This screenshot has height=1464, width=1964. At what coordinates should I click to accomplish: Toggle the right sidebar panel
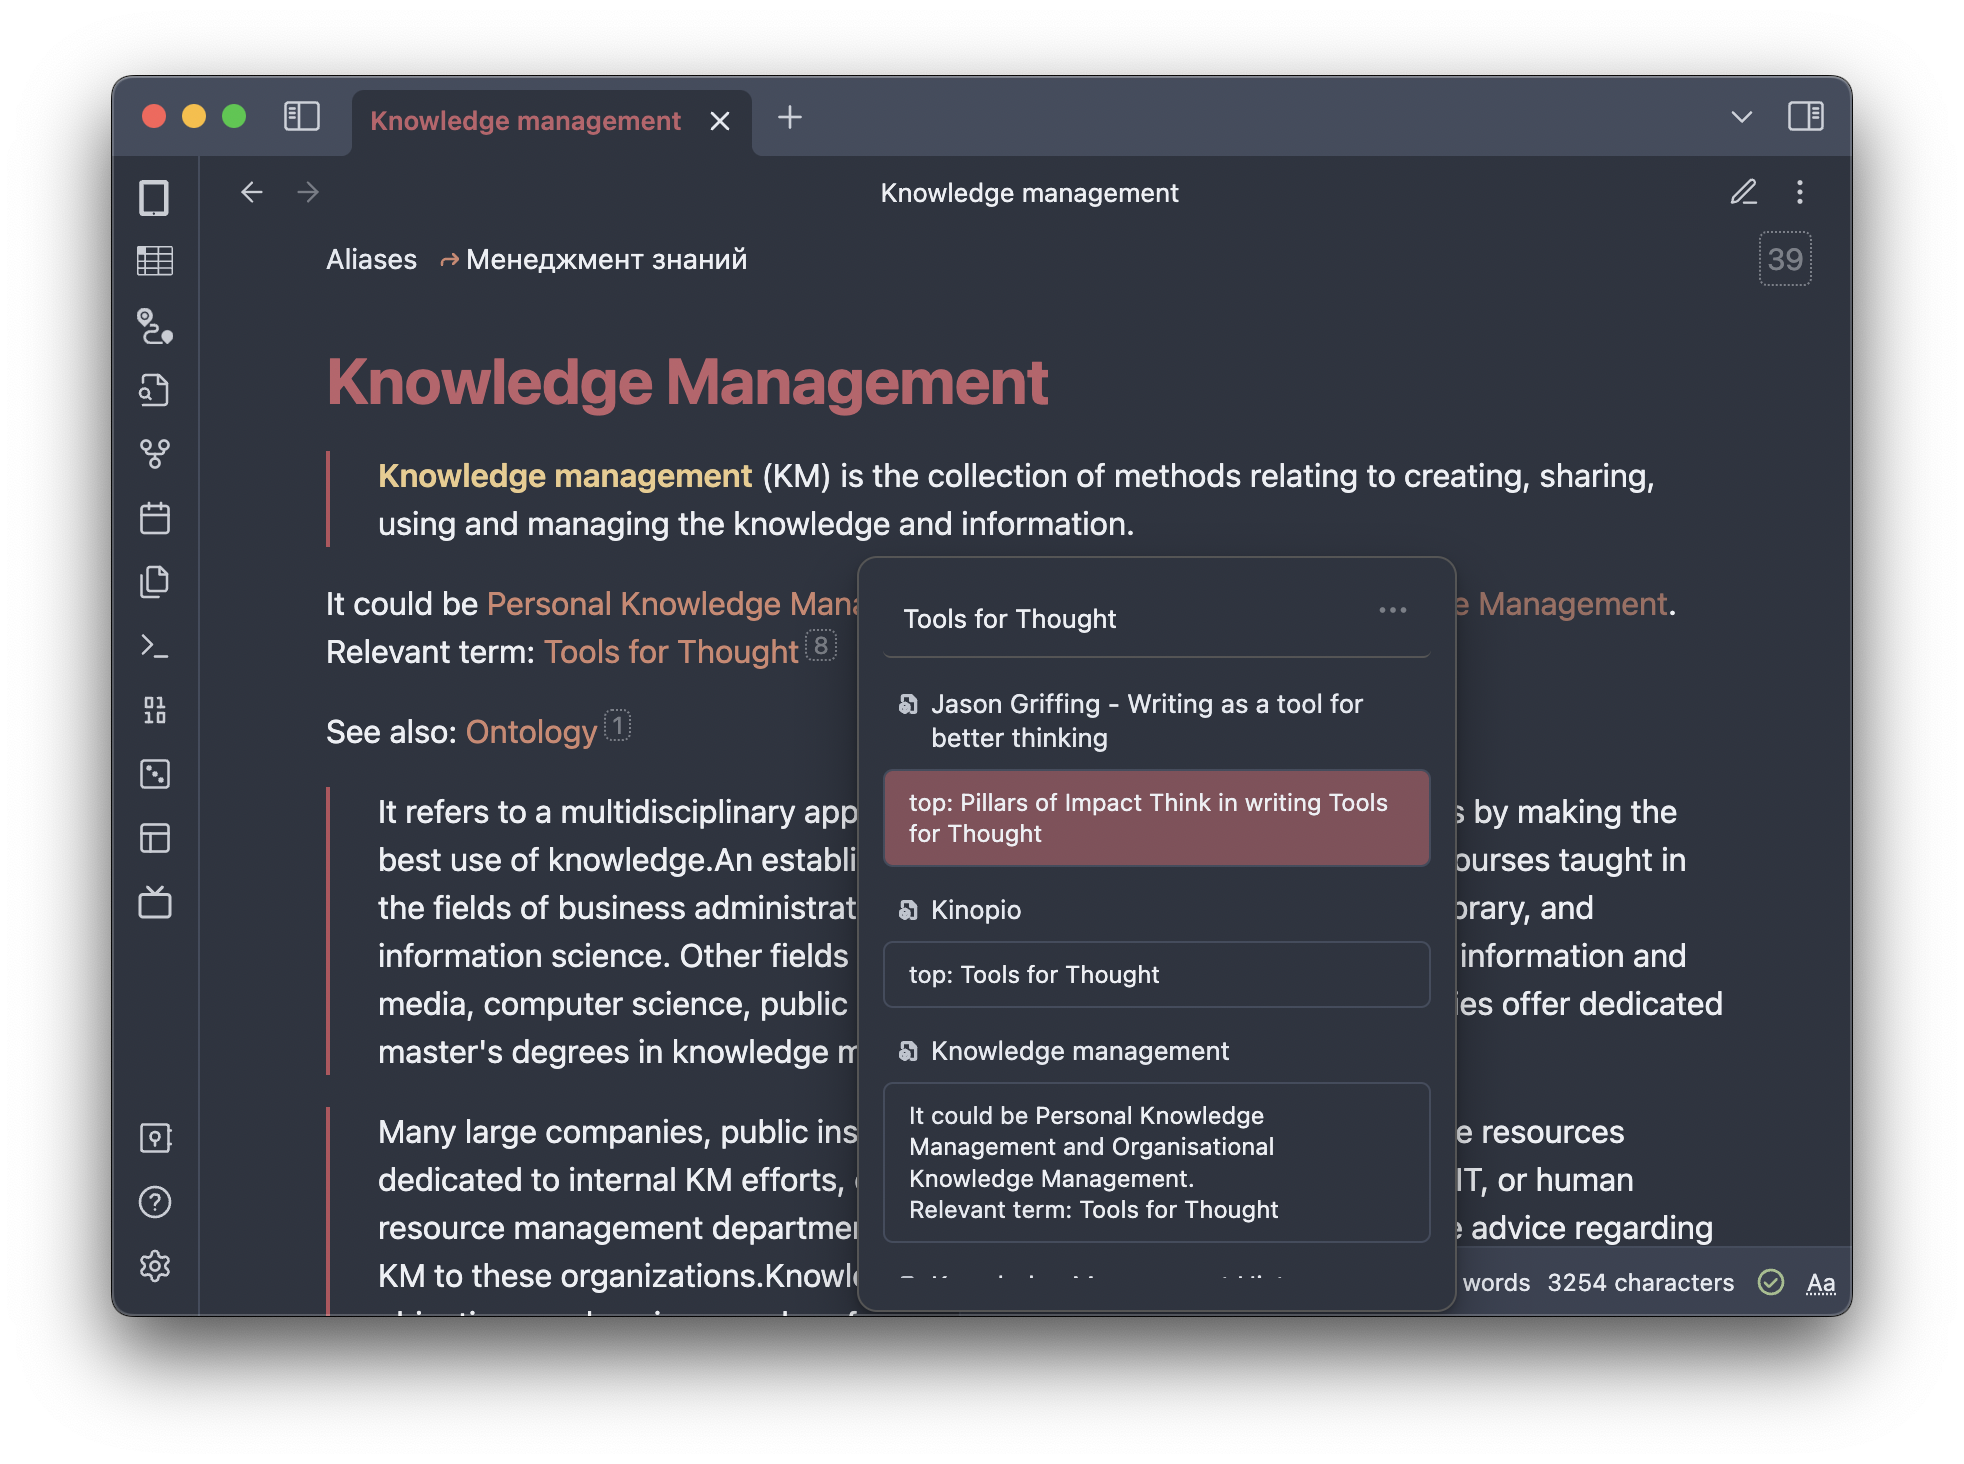1806,117
